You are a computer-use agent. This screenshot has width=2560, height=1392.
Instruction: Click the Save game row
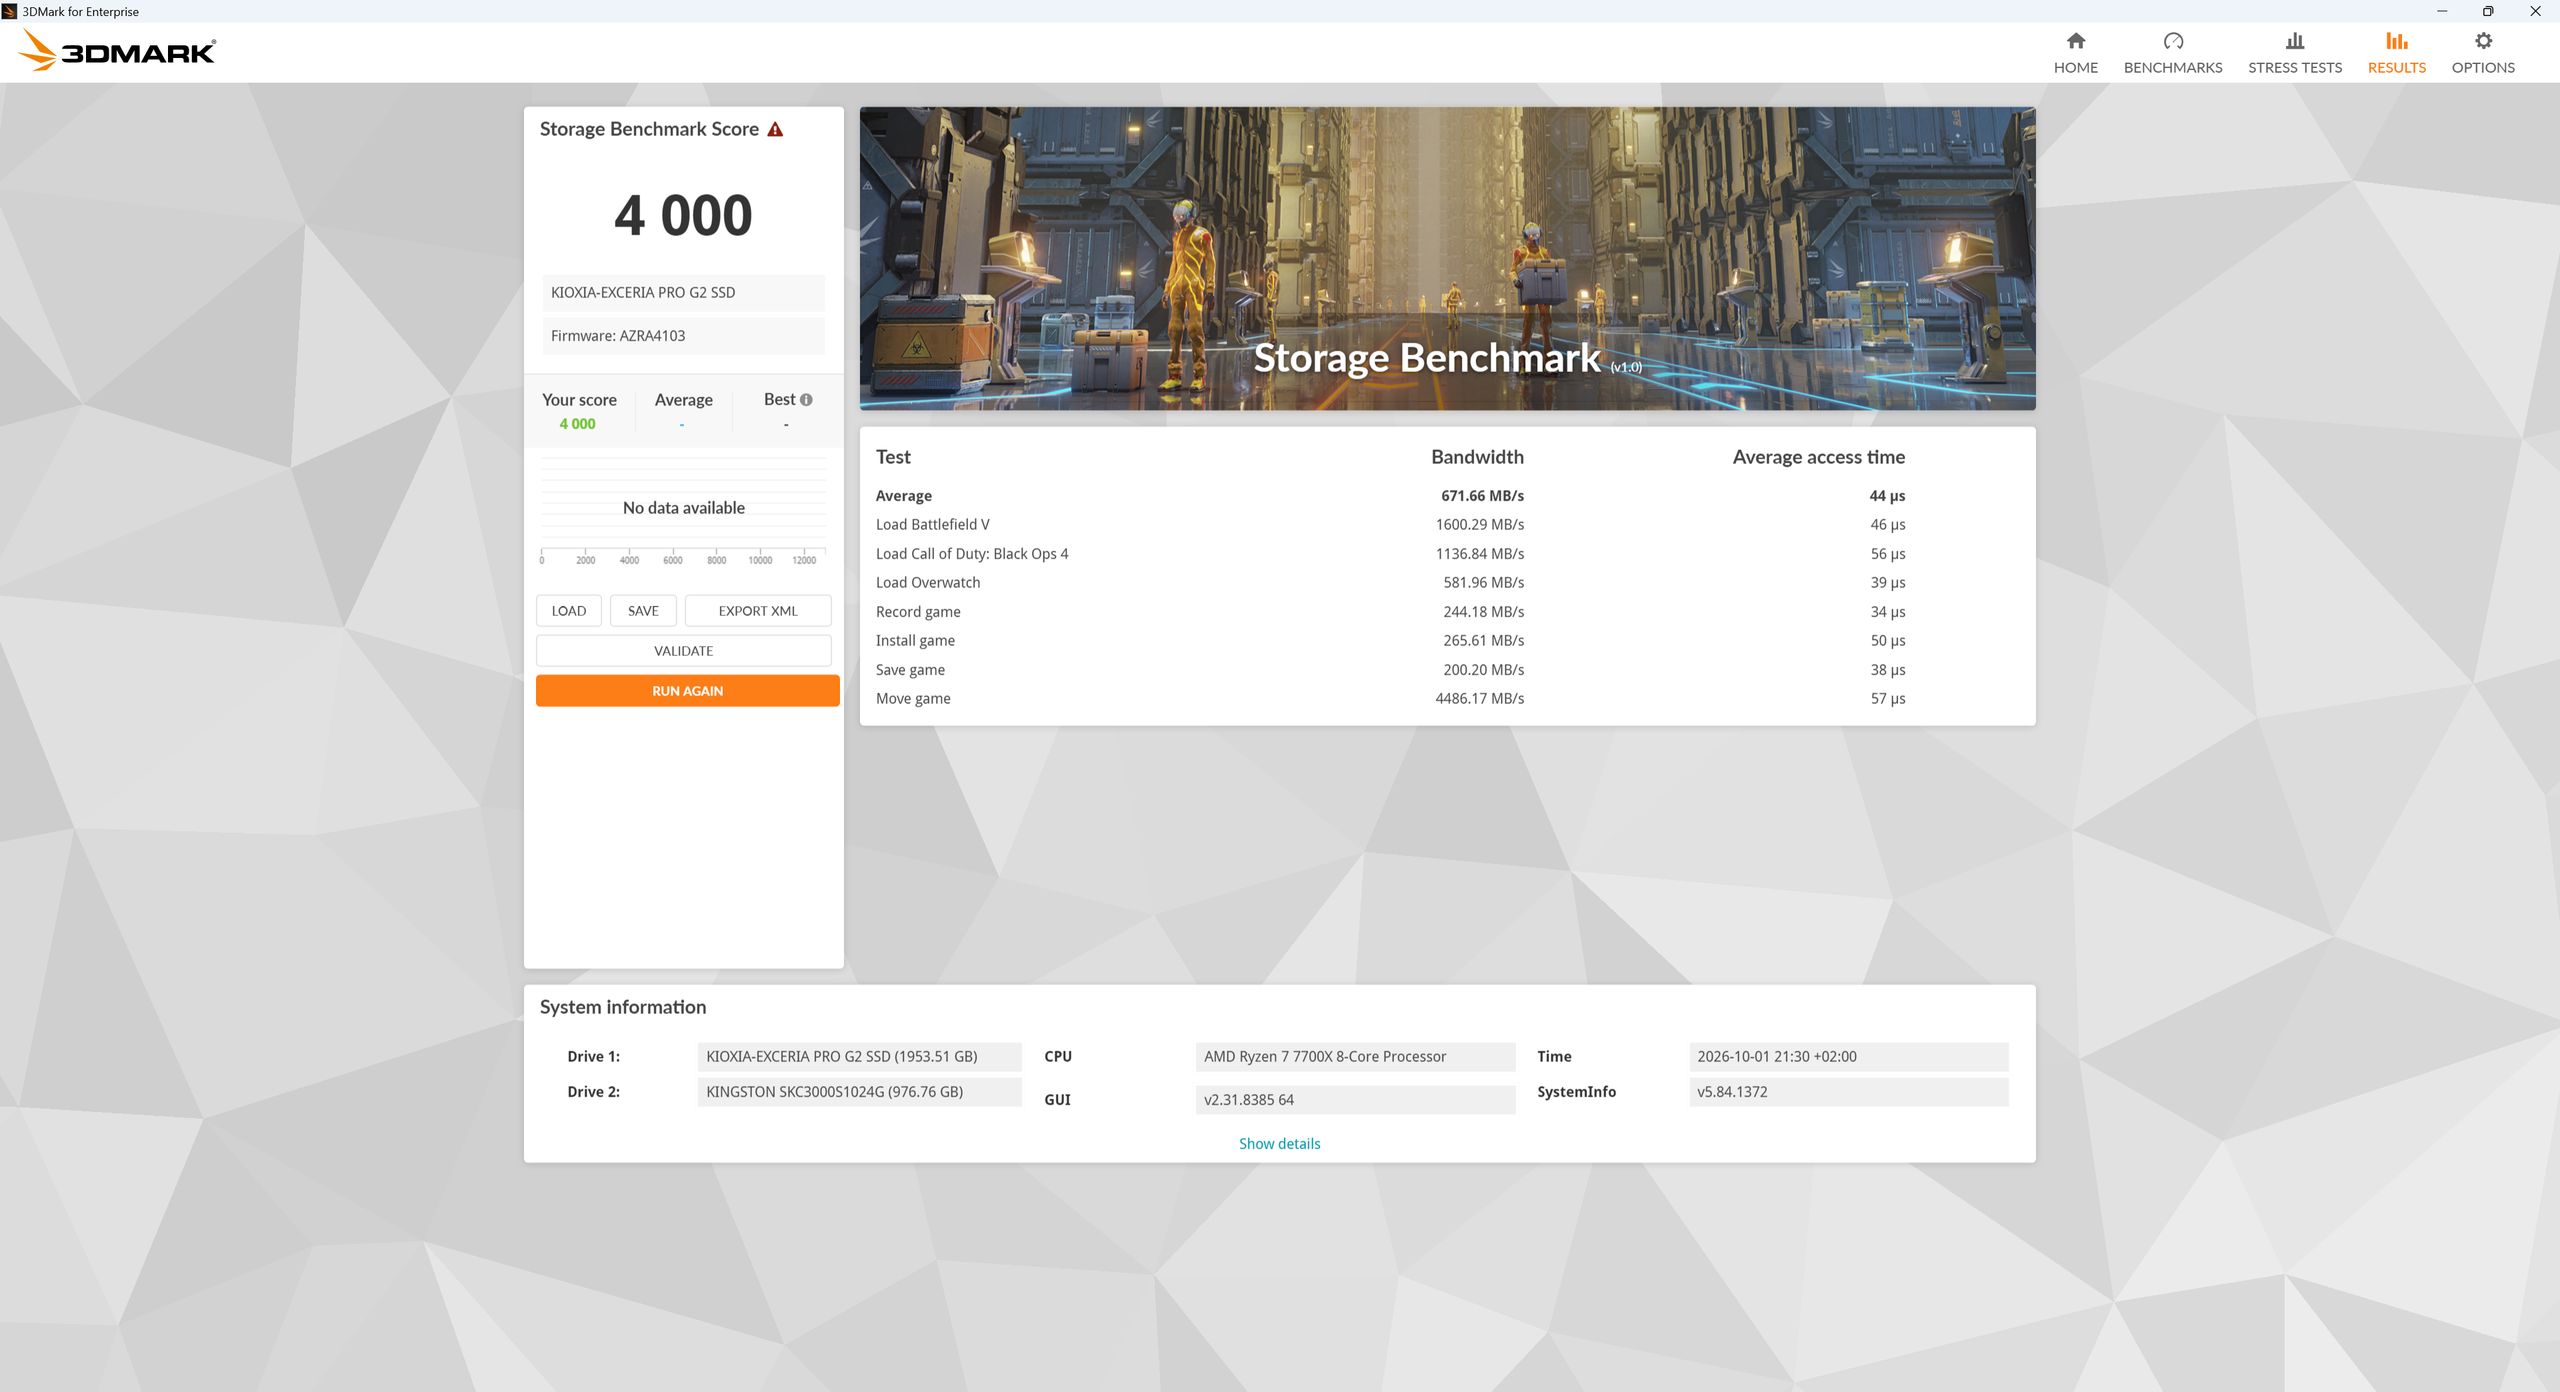pos(1390,670)
